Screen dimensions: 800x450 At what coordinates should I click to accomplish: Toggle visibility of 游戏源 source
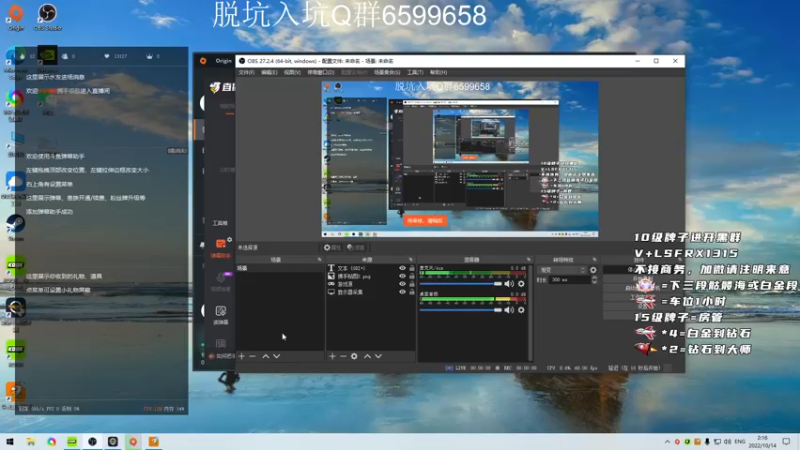click(x=402, y=284)
